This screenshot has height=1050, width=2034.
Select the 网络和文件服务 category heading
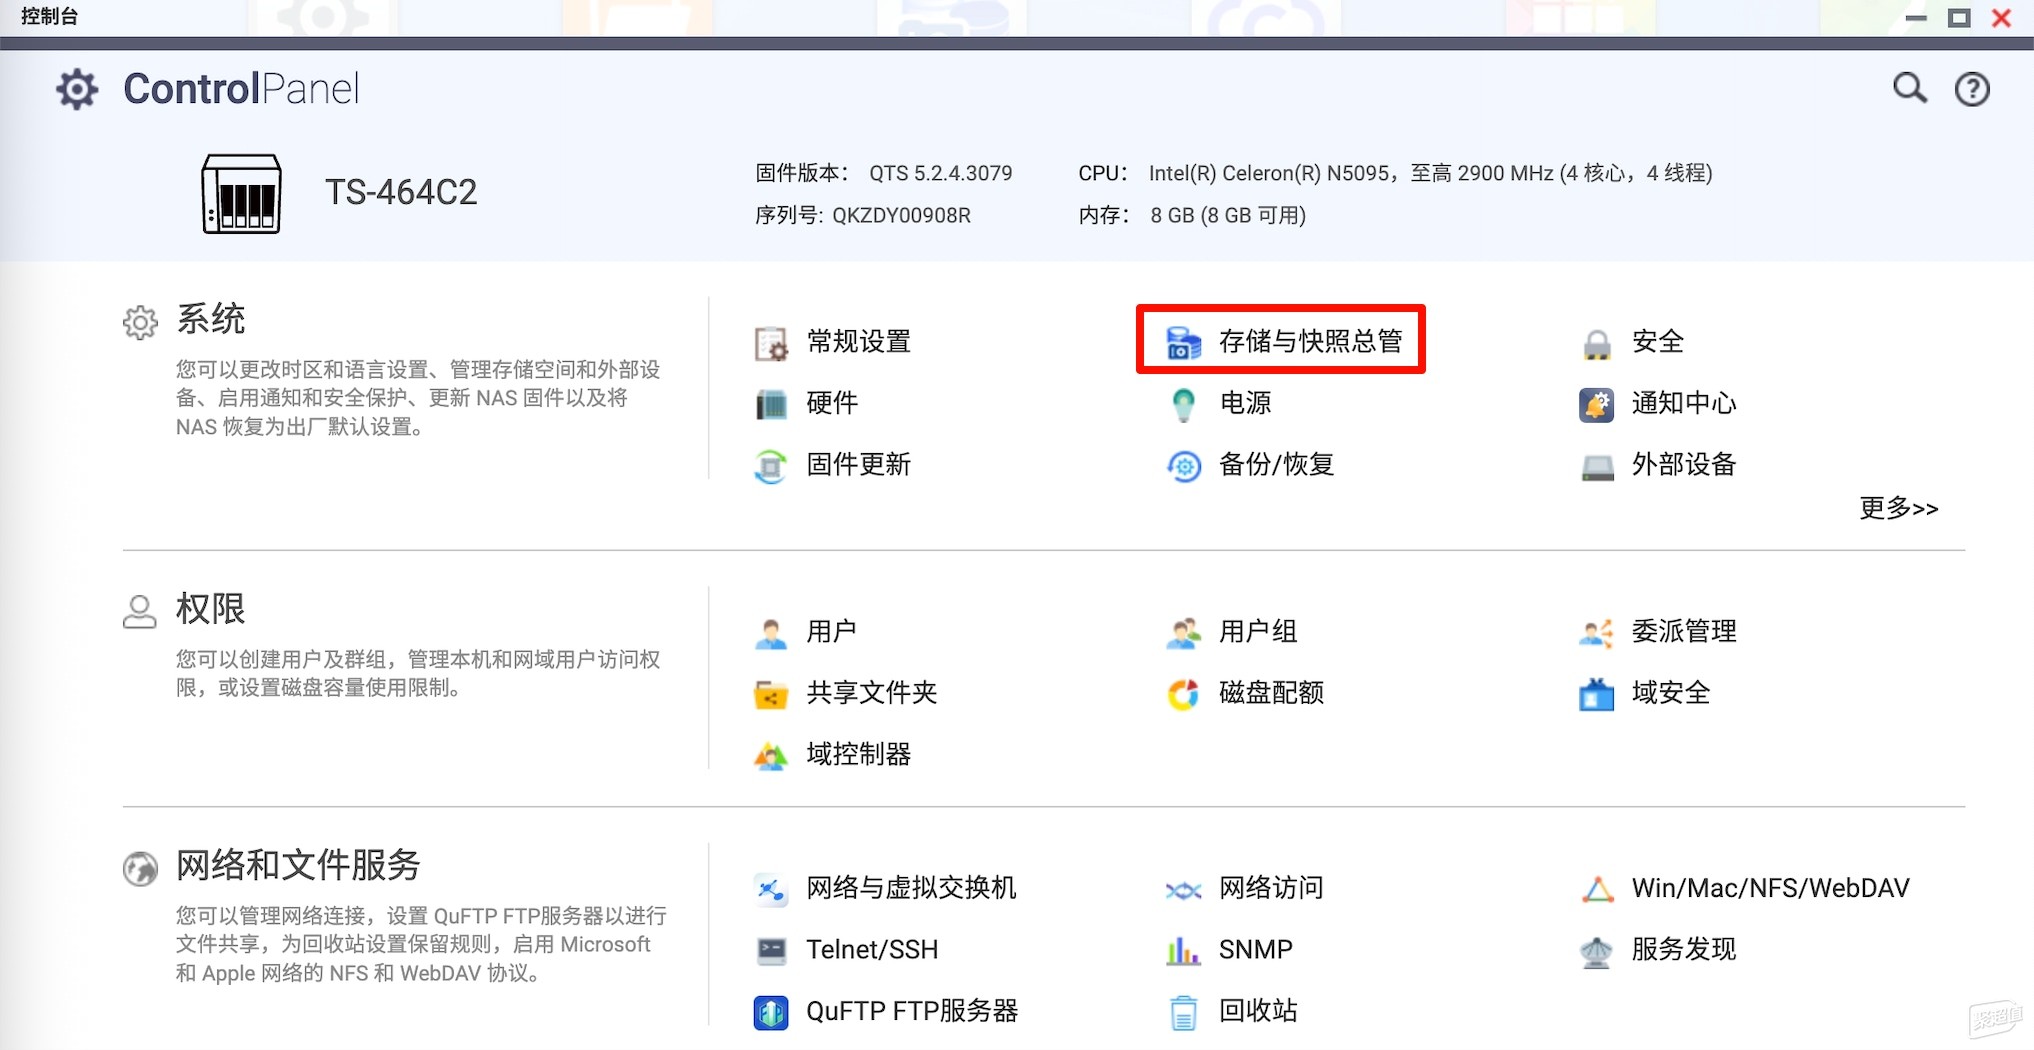(298, 865)
